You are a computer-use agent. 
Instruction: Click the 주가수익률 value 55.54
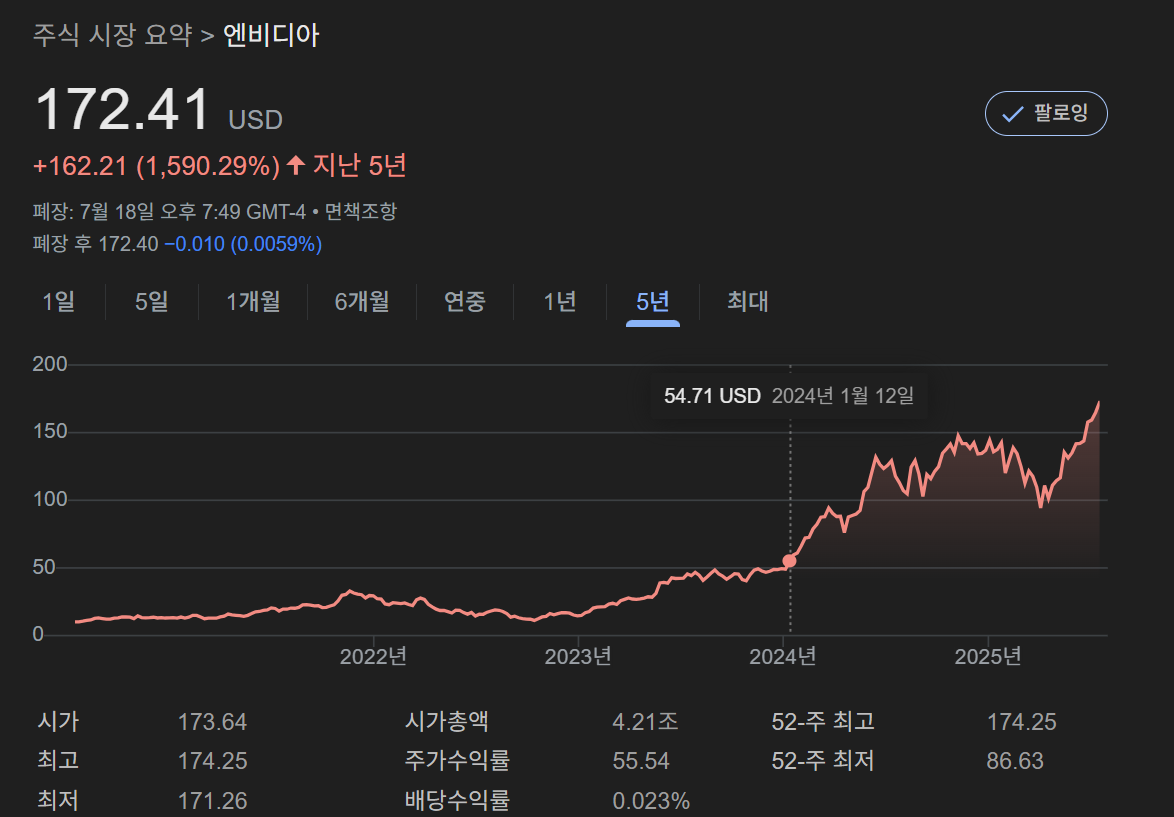[x=641, y=761]
